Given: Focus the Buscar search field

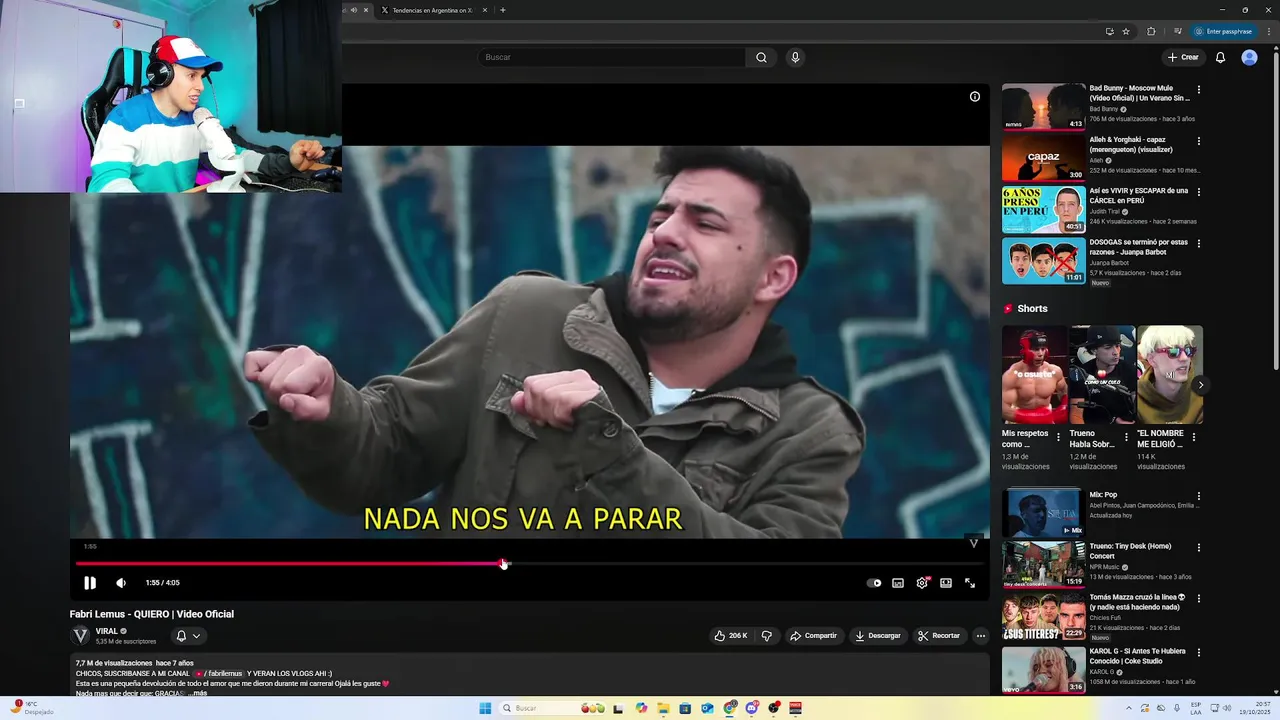Looking at the screenshot, I should [611, 57].
